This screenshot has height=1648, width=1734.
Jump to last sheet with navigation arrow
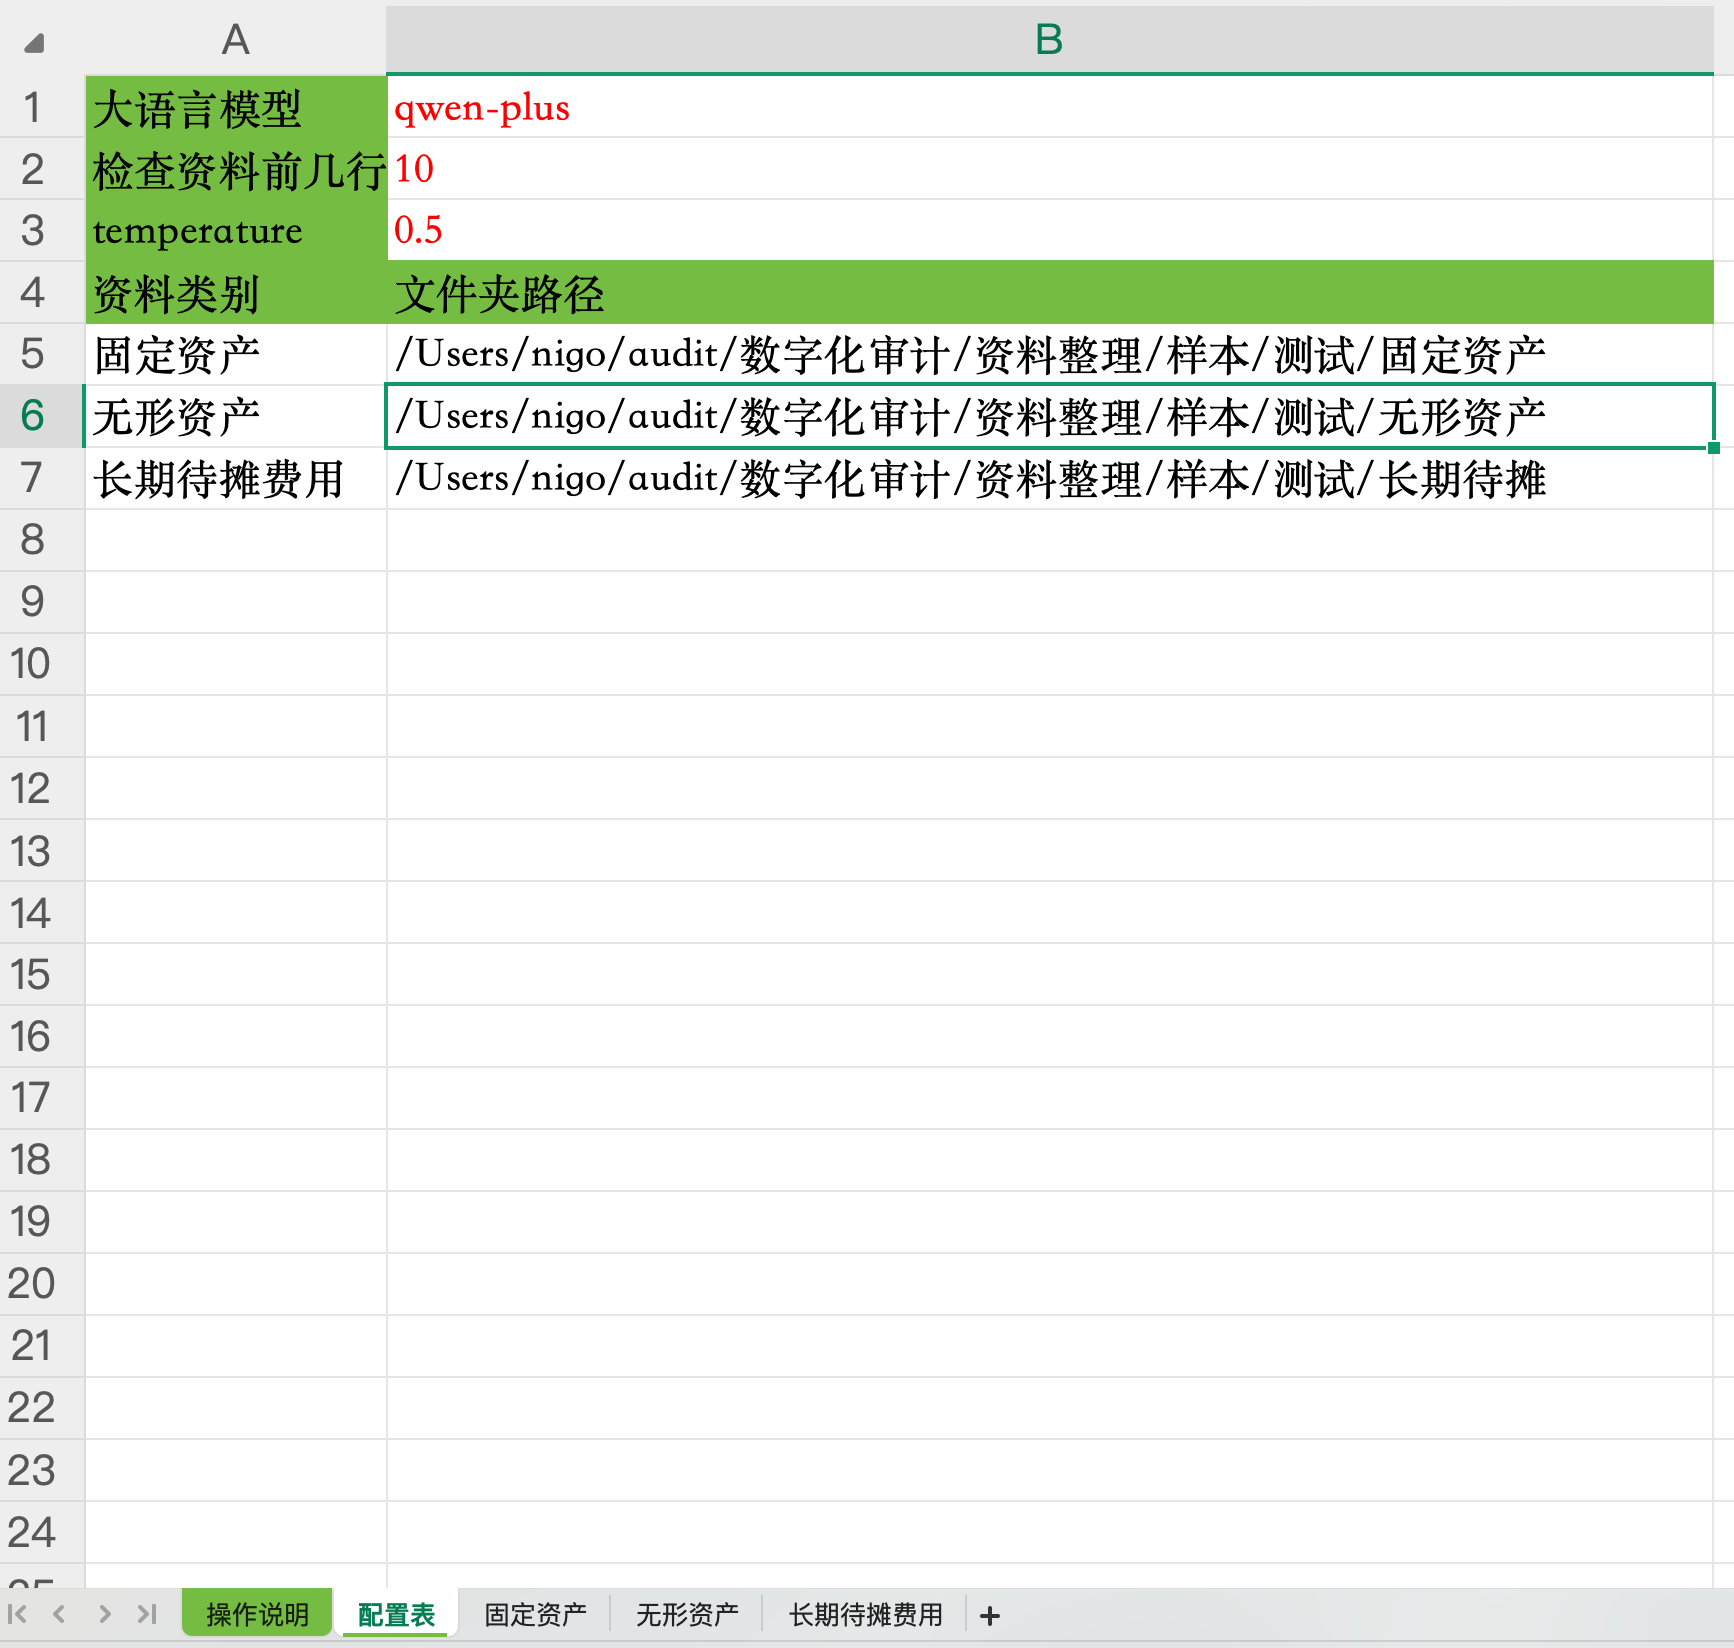pyautogui.click(x=147, y=1614)
